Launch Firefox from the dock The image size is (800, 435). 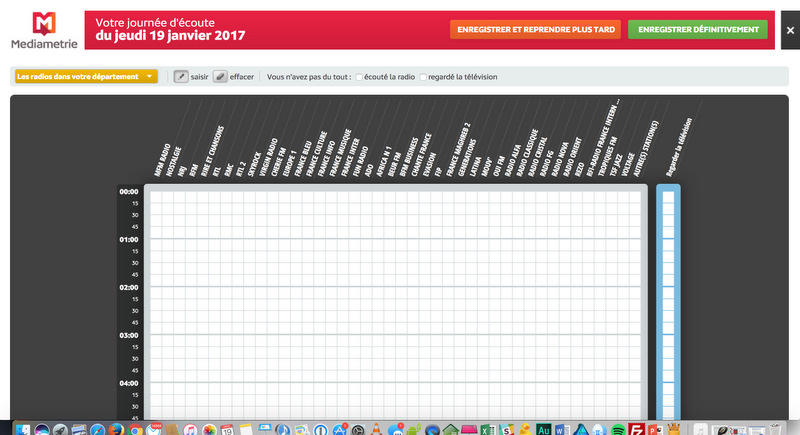coord(116,429)
